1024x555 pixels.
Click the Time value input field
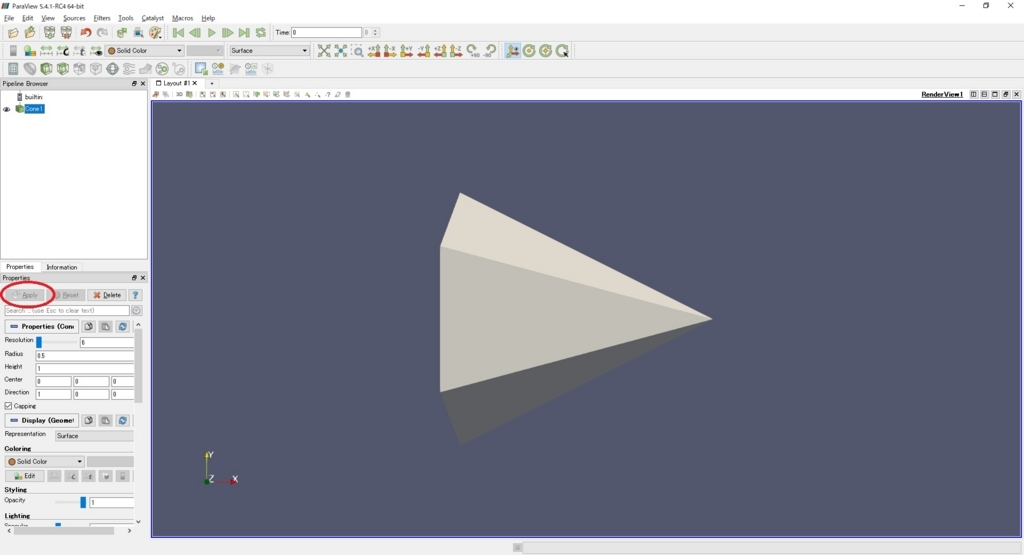pyautogui.click(x=326, y=33)
